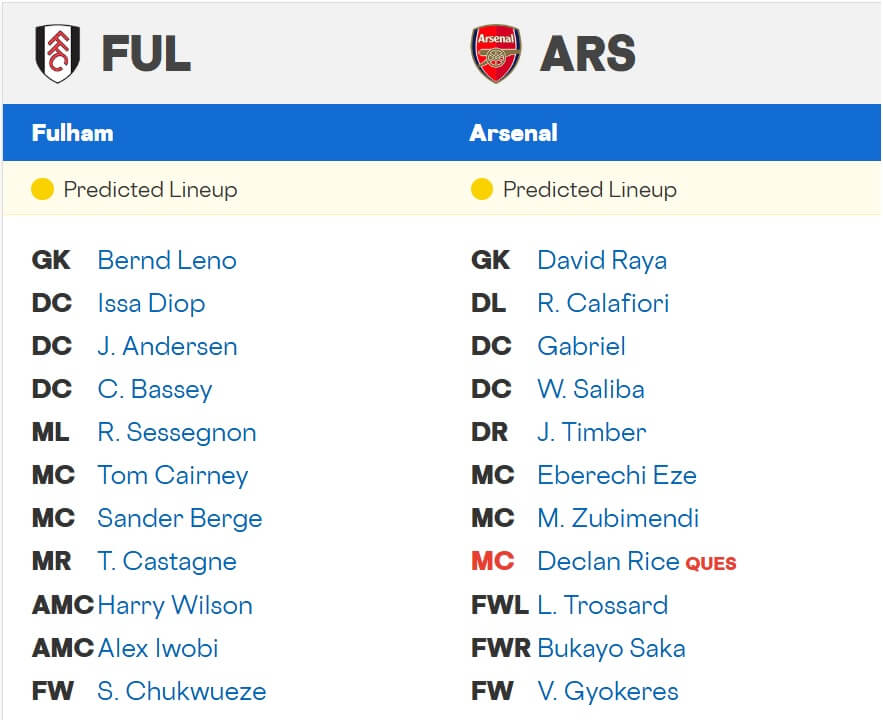This screenshot has width=883, height=720.
Task: Click the Arsenal club crest icon
Action: tap(496, 54)
